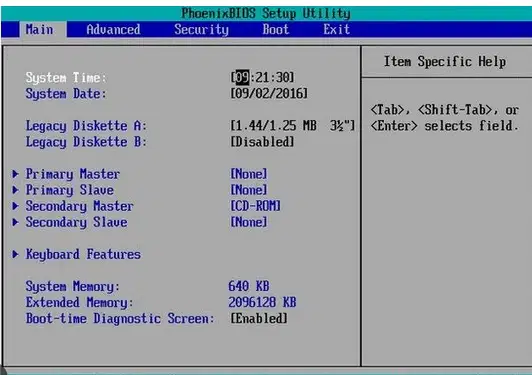Screen dimensions: 532x375
Task: Select the Exit menu tab
Action: point(337,30)
